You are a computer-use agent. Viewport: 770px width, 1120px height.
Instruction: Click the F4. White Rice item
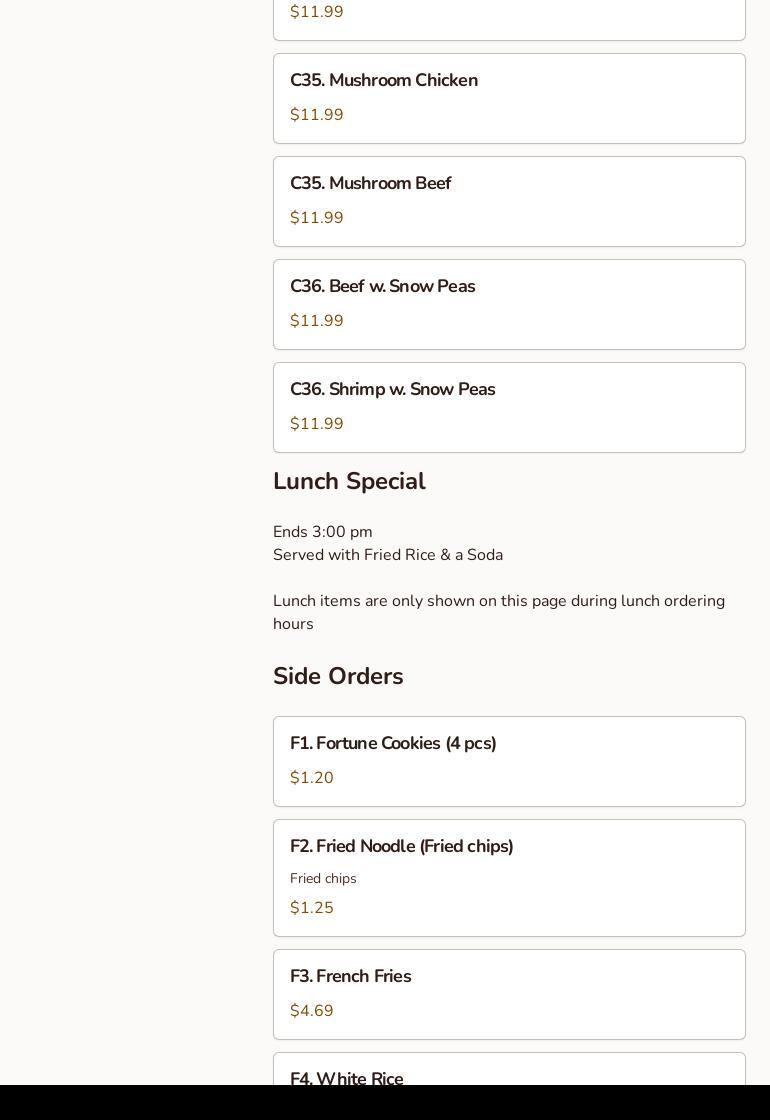click(347, 1078)
